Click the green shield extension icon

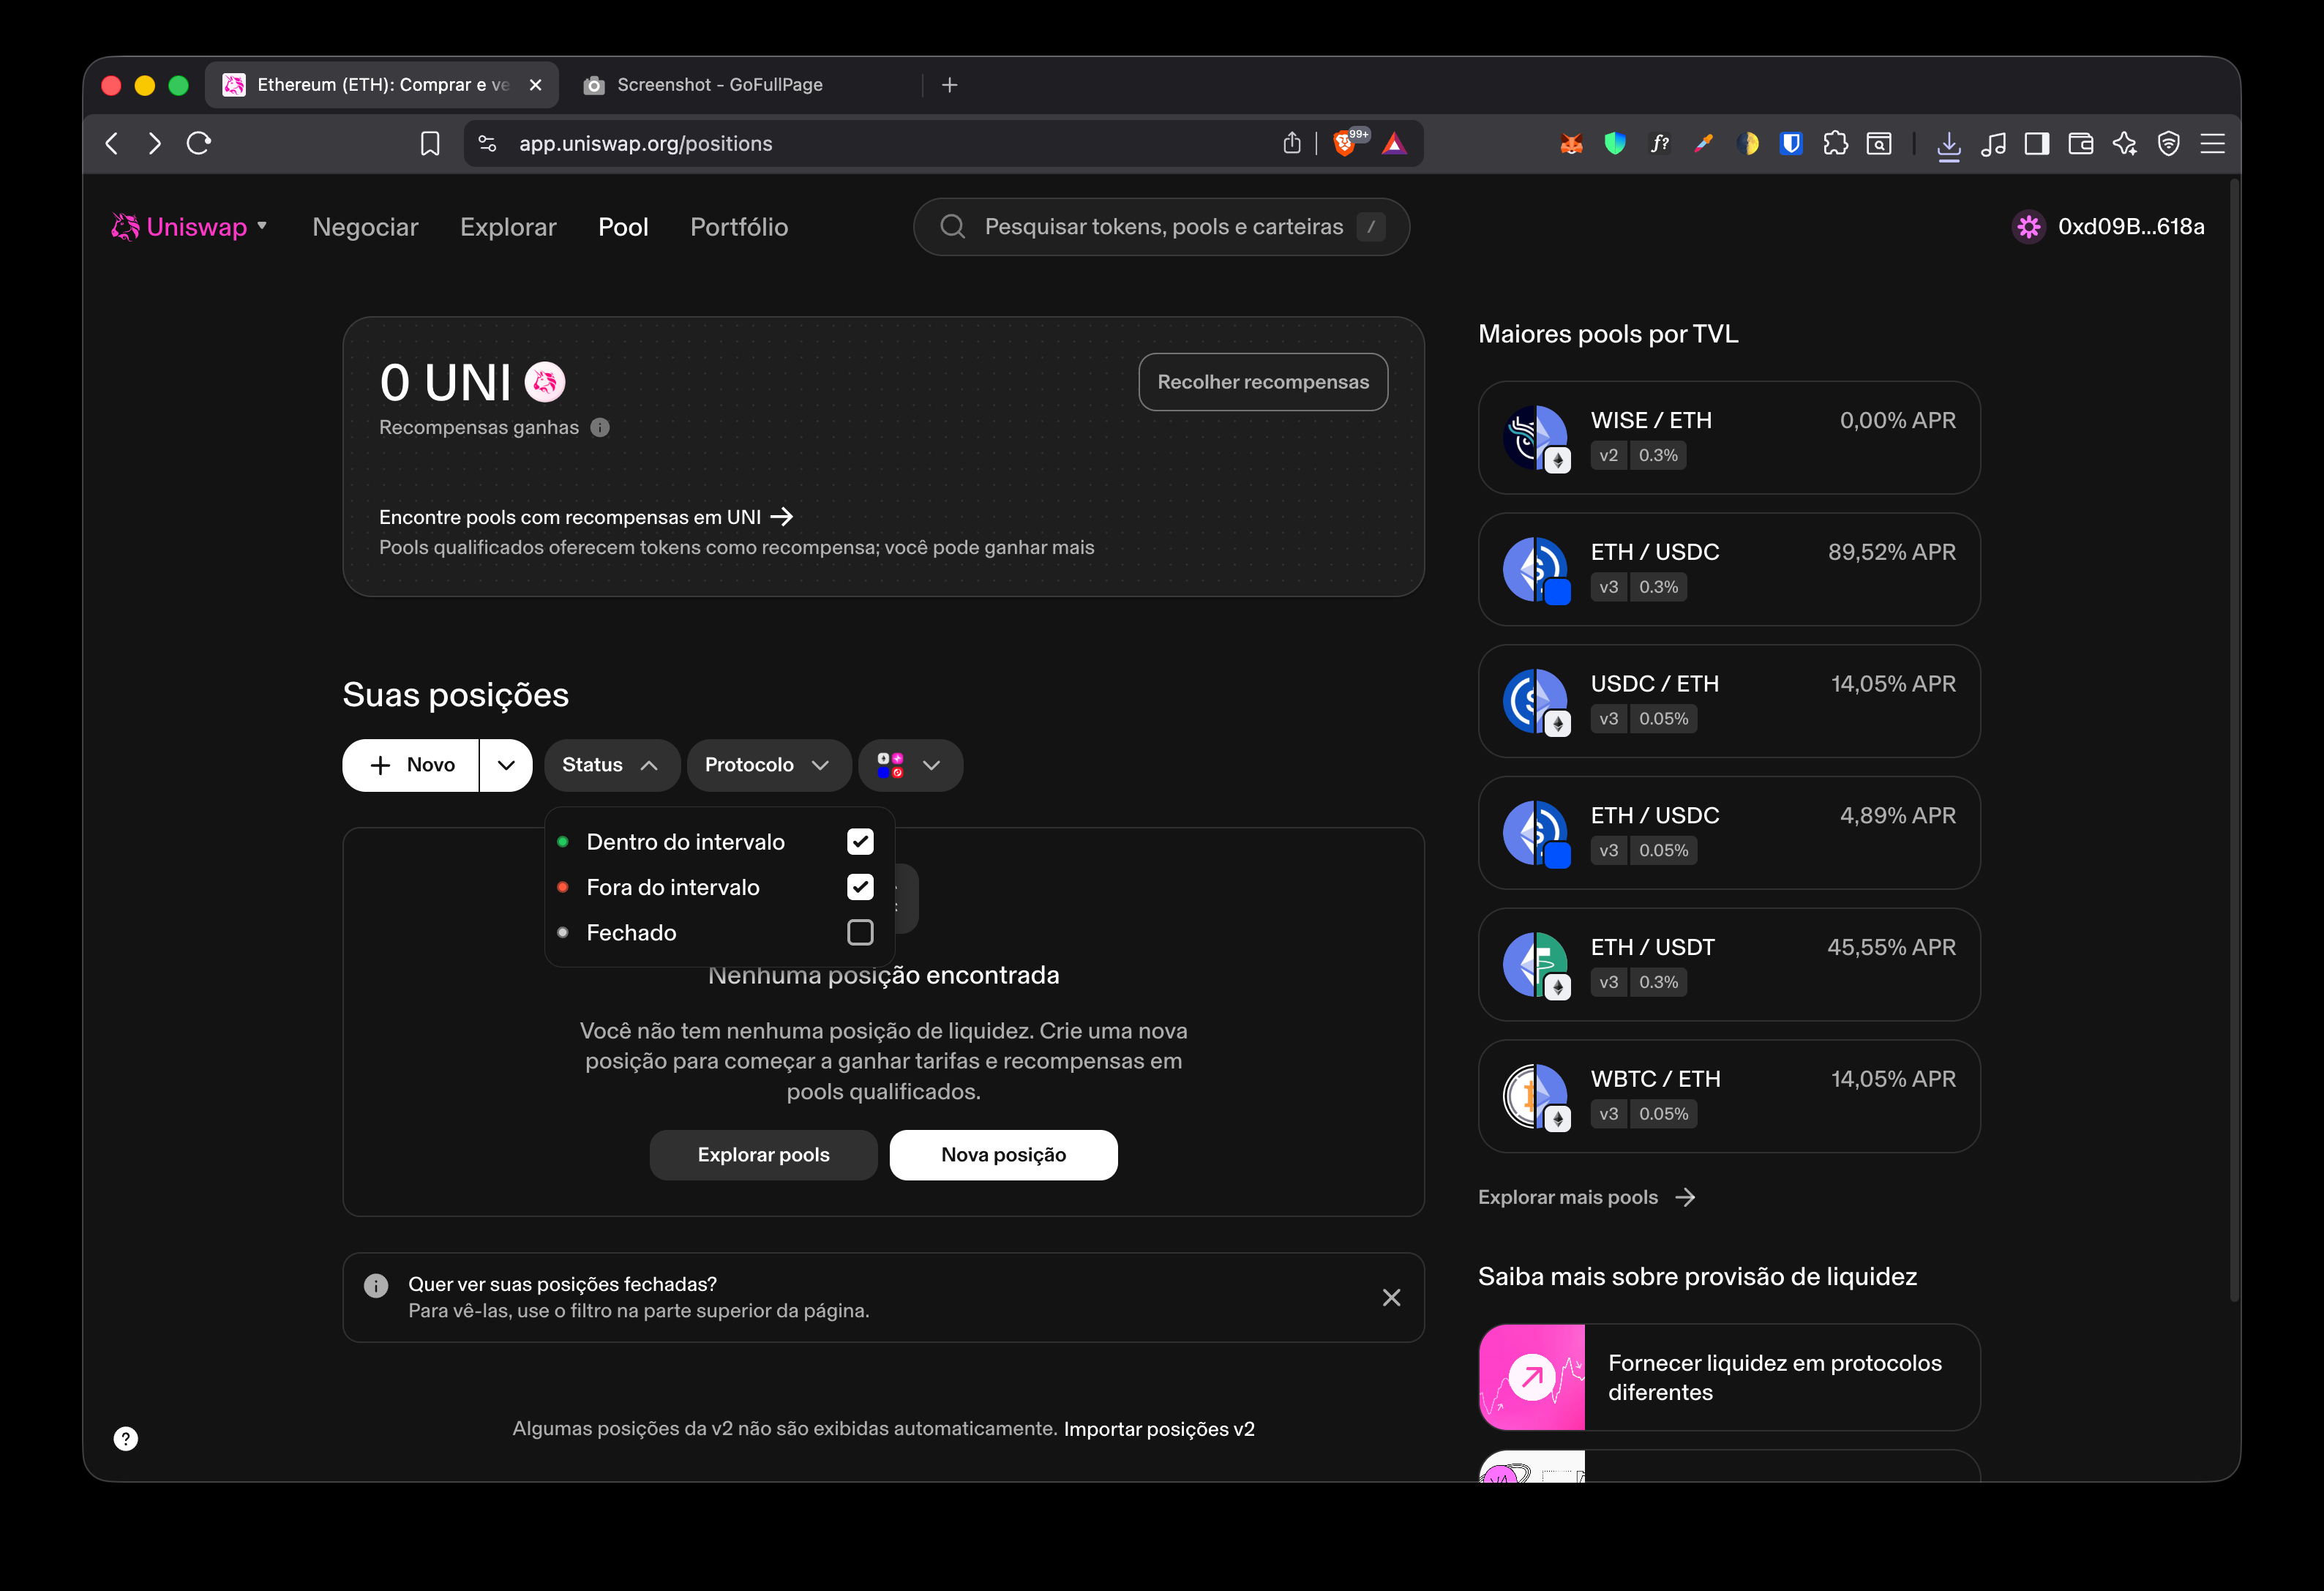tap(1615, 144)
